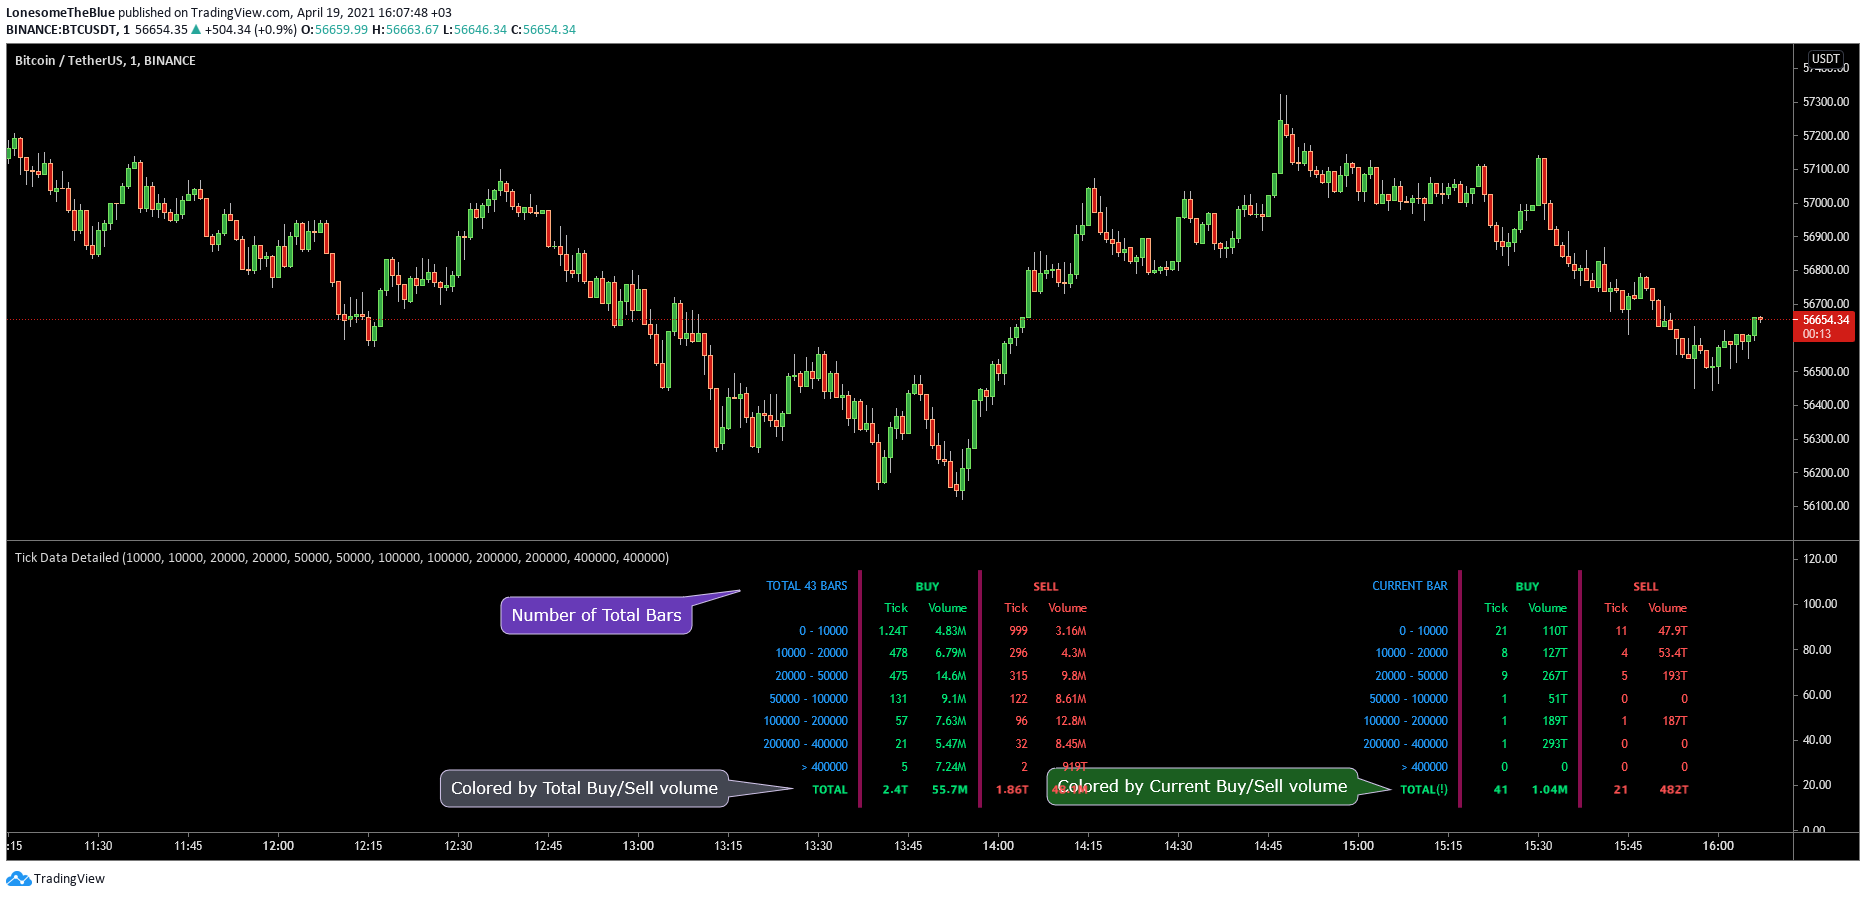Click the 15:00 time axis label

tap(1358, 846)
